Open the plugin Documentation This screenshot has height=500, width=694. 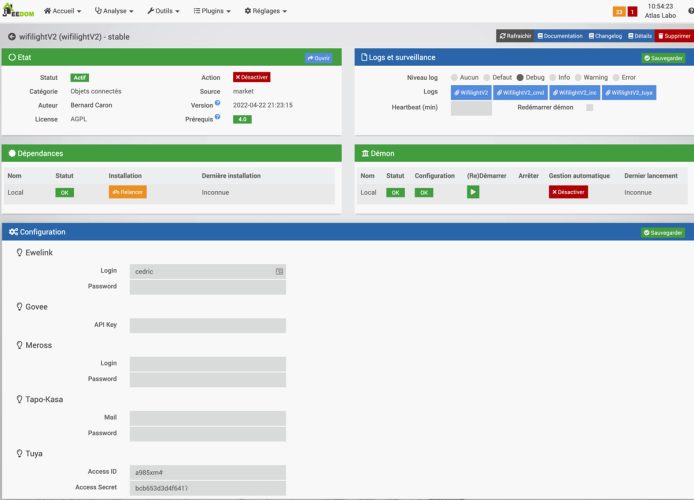tap(560, 36)
